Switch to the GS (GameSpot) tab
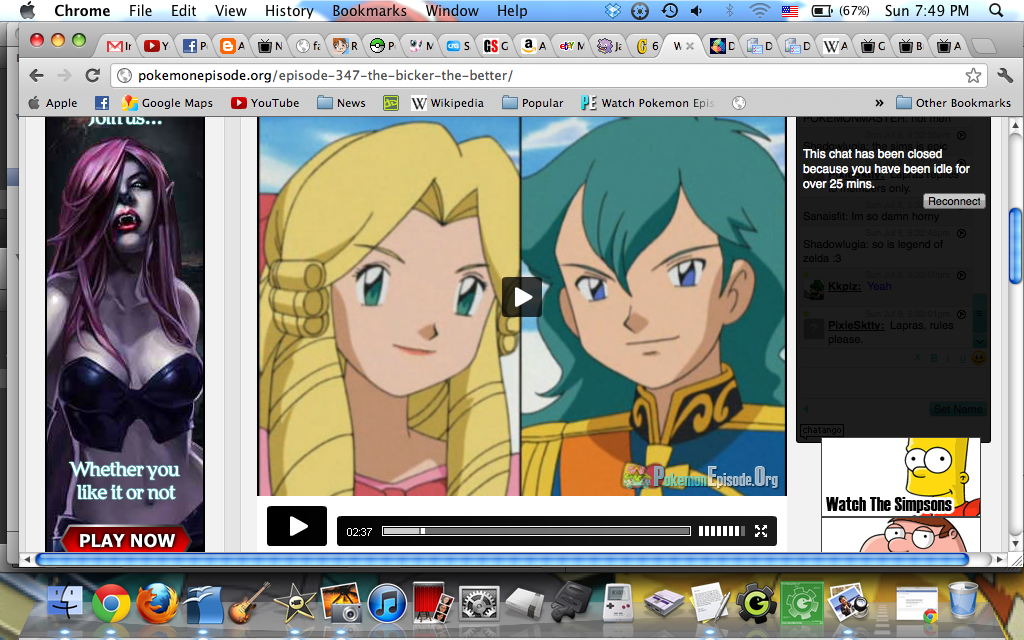 pos(496,46)
